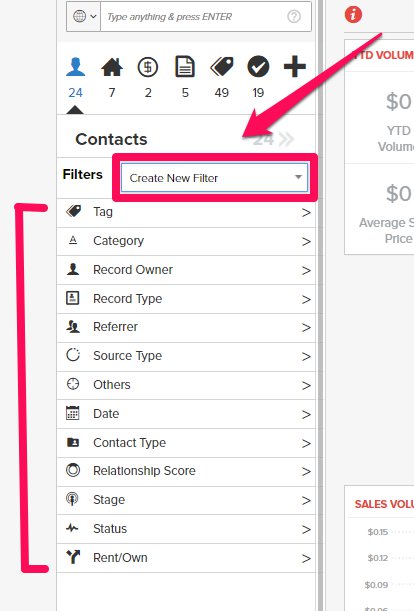Open the Documents page icon
Screen dimensions: 414x611
[185, 67]
